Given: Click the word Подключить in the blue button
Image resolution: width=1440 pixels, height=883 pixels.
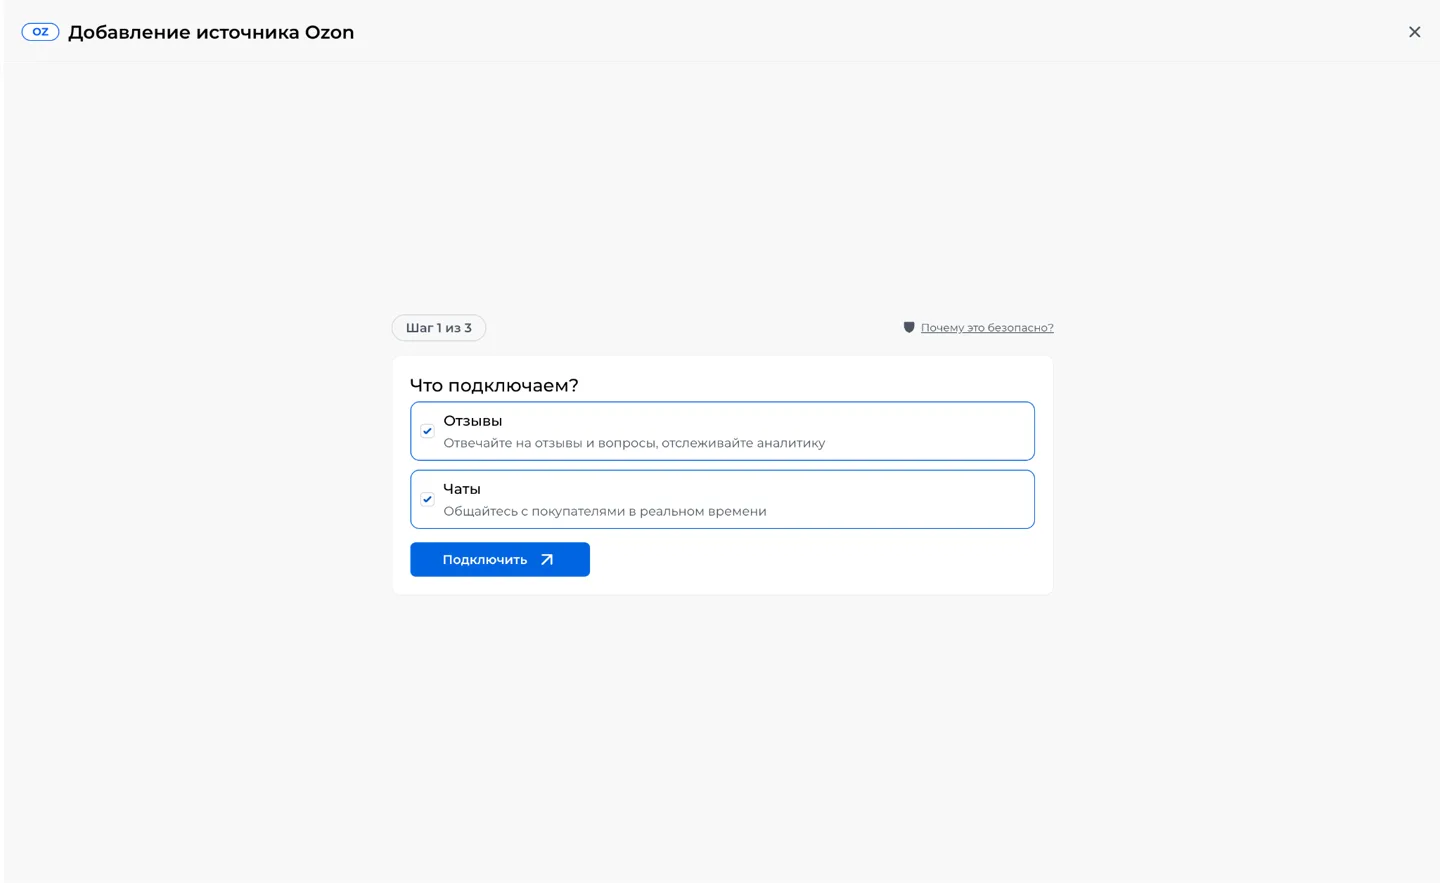Looking at the screenshot, I should (x=485, y=560).
